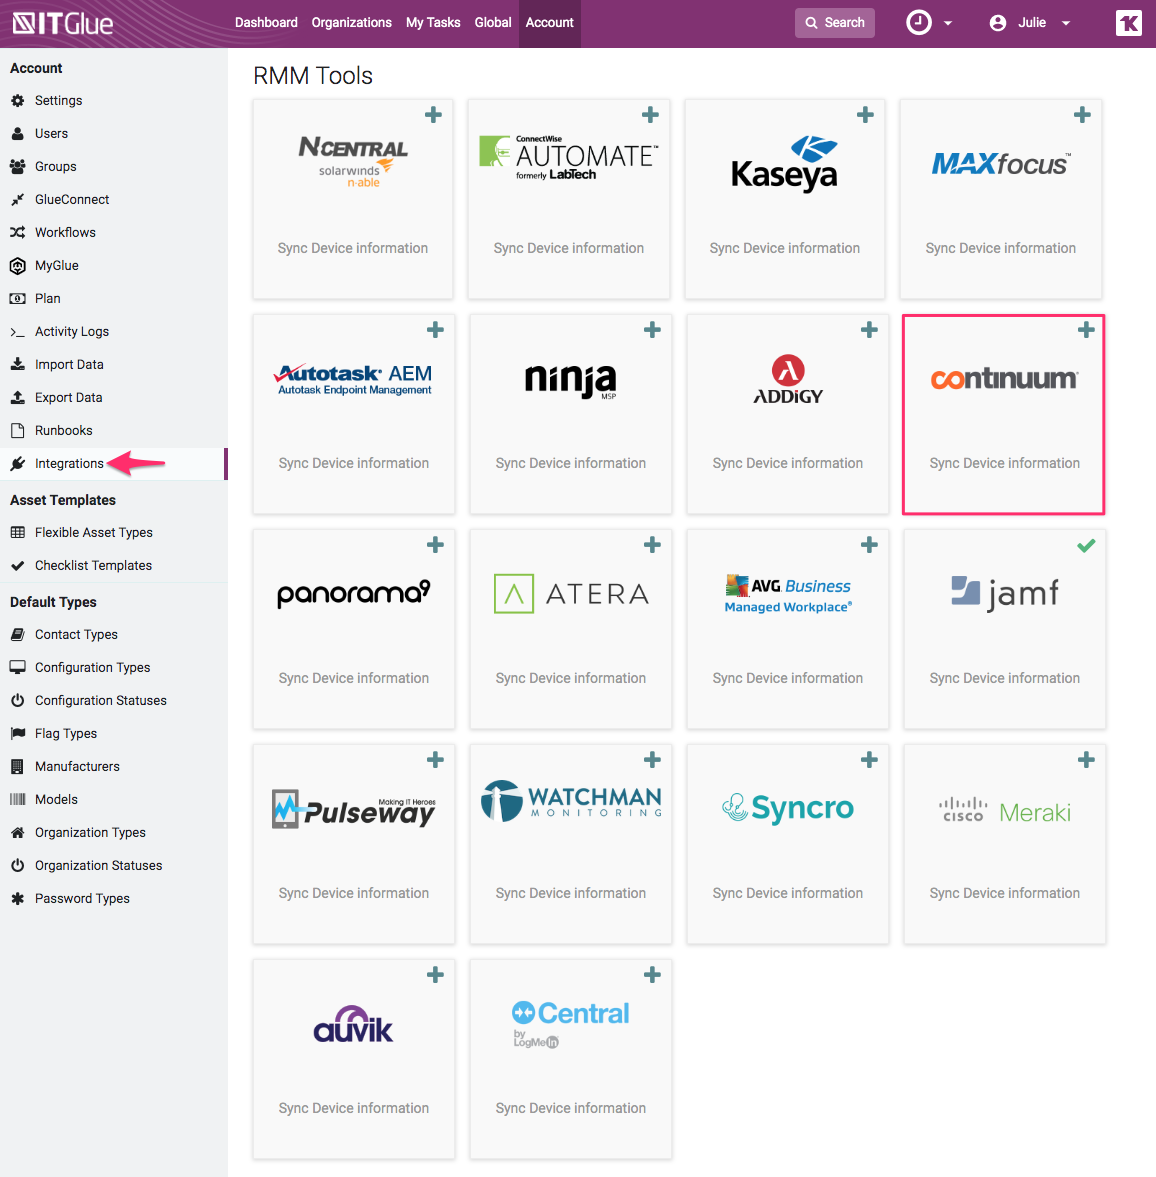Add Atera integration with plus icon

click(652, 545)
